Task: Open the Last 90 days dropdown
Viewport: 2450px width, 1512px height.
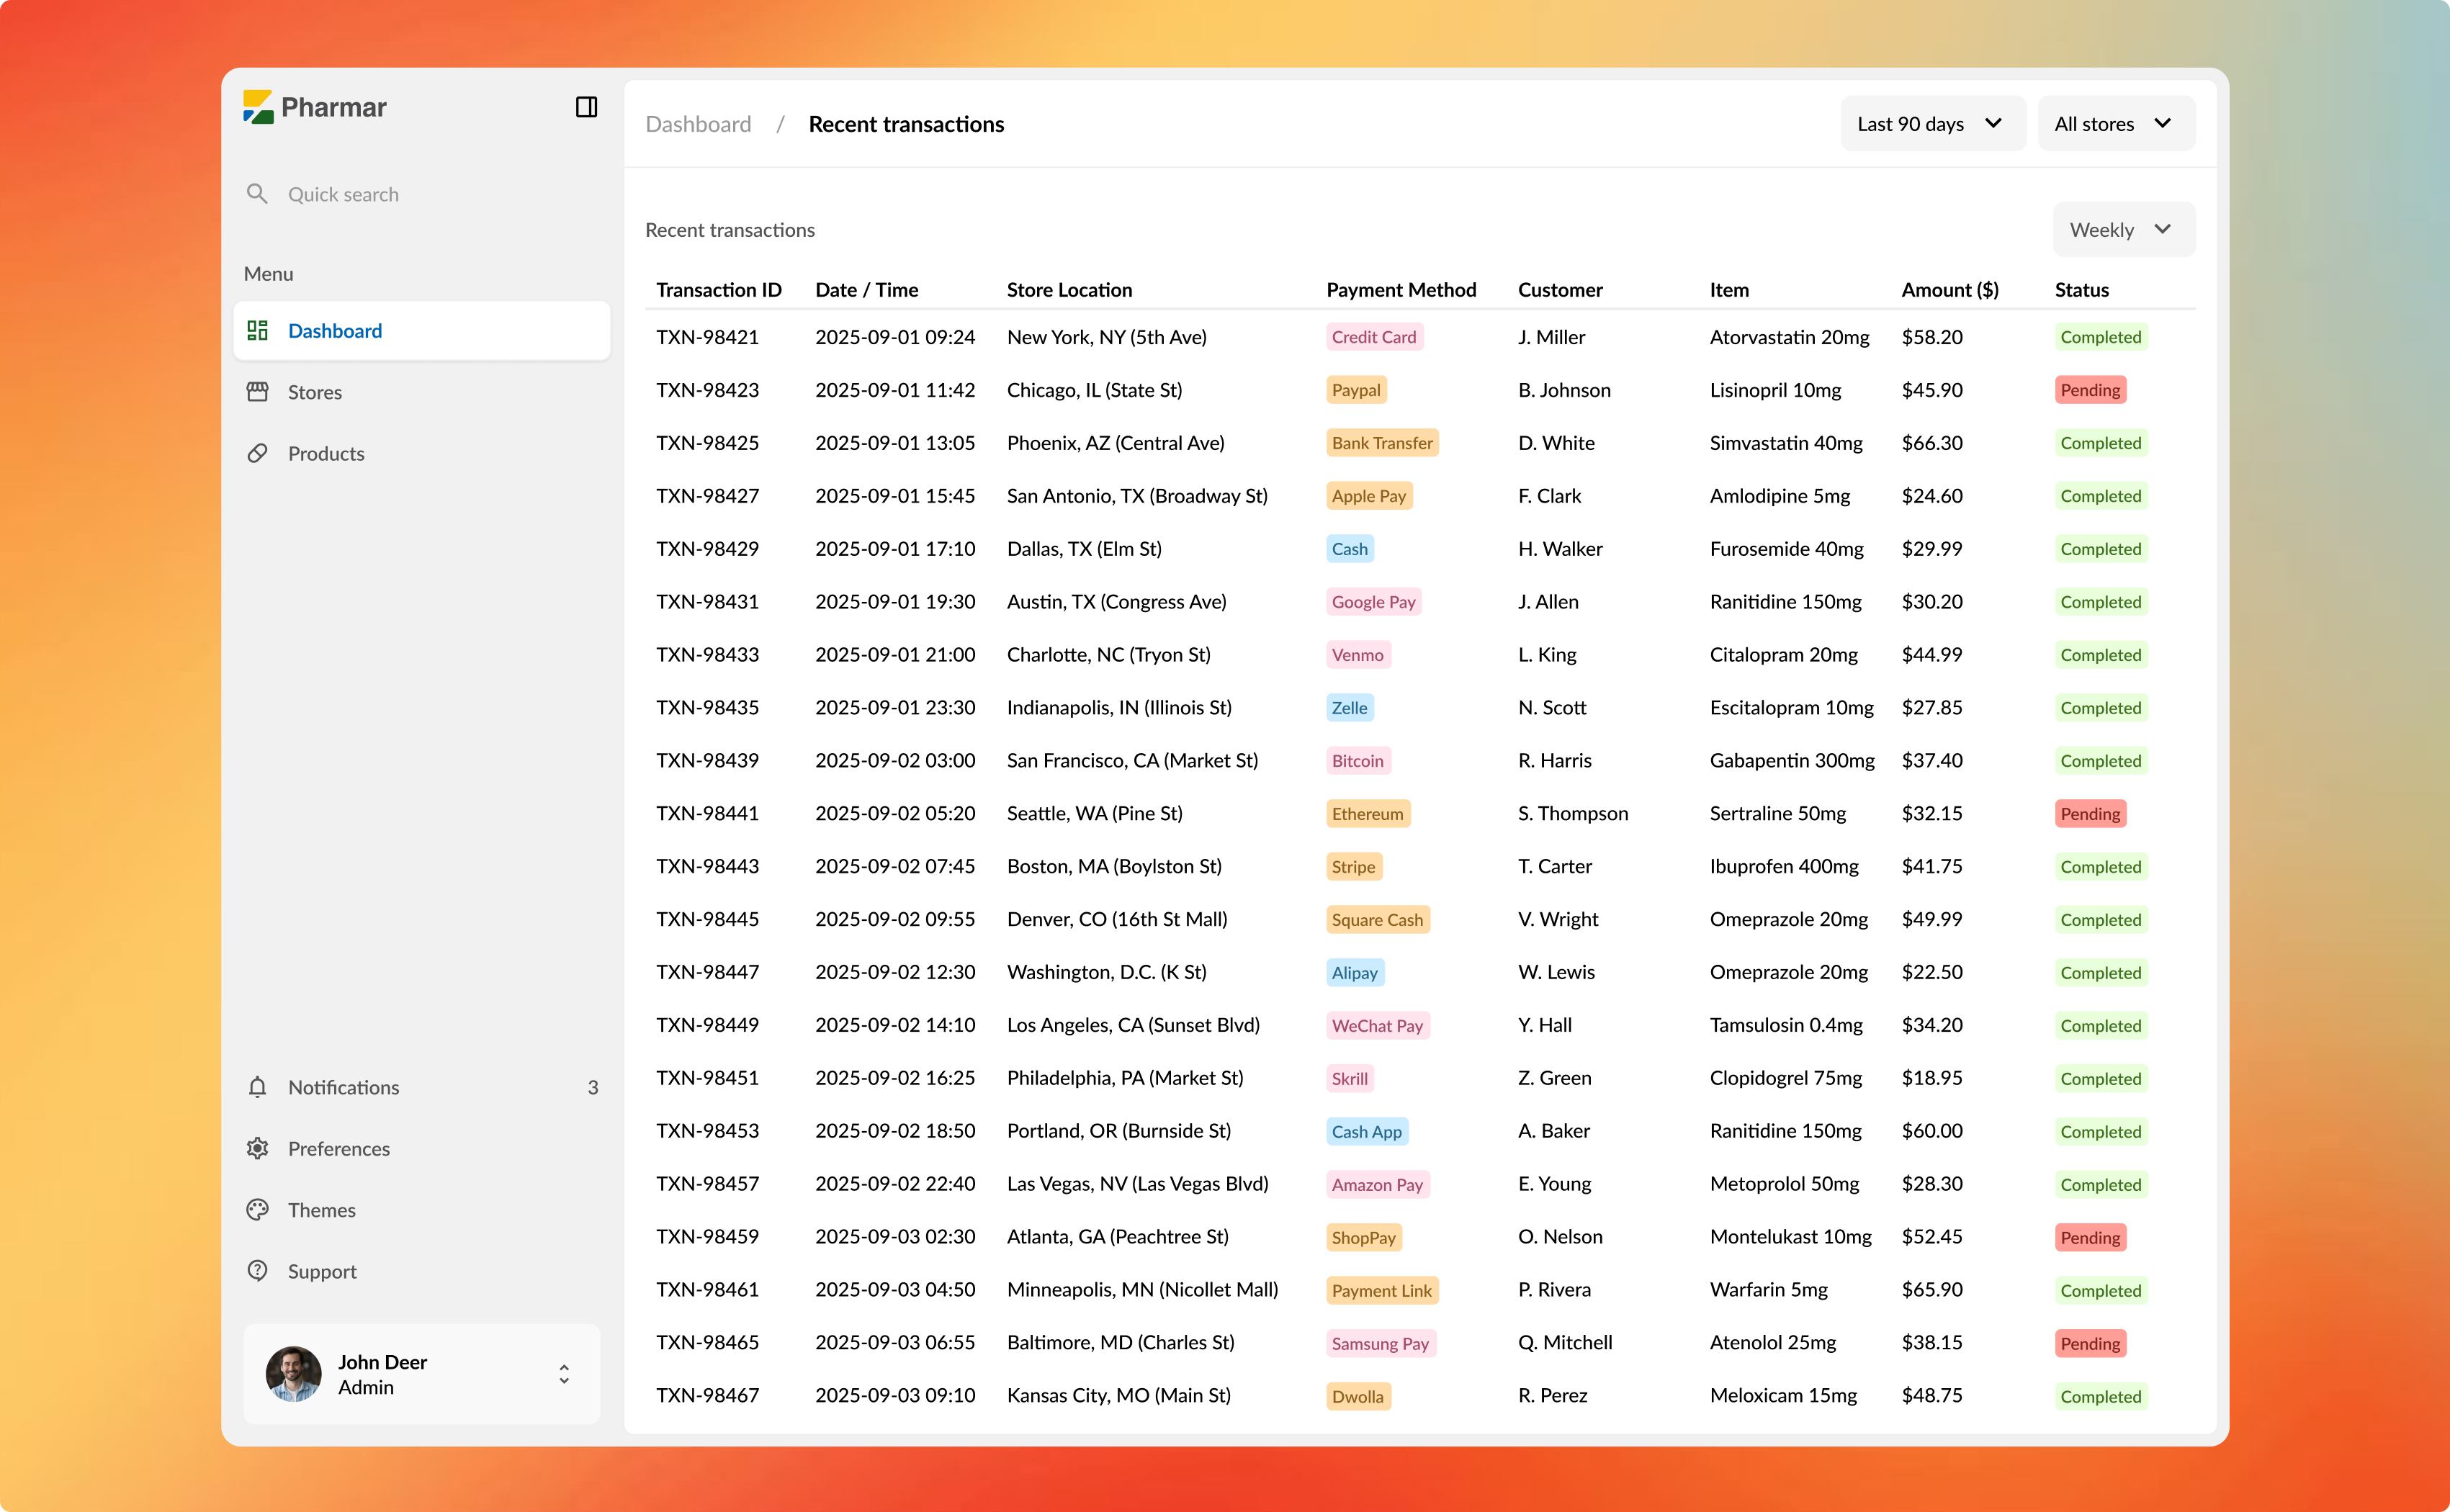Action: 1931,124
